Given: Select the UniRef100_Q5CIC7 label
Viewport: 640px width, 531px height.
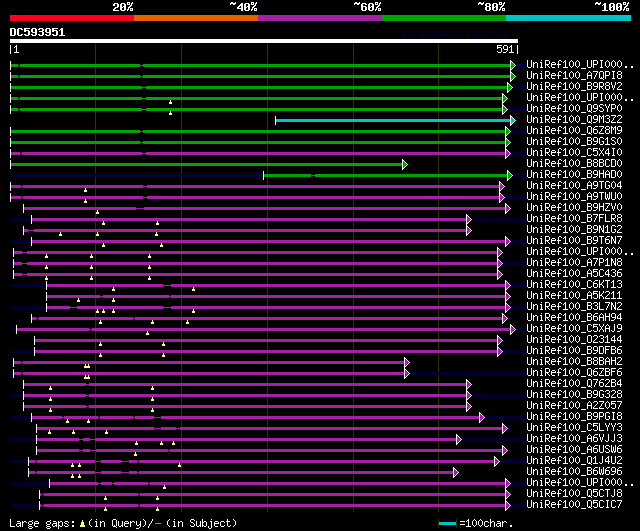Looking at the screenshot, I should point(574,505).
